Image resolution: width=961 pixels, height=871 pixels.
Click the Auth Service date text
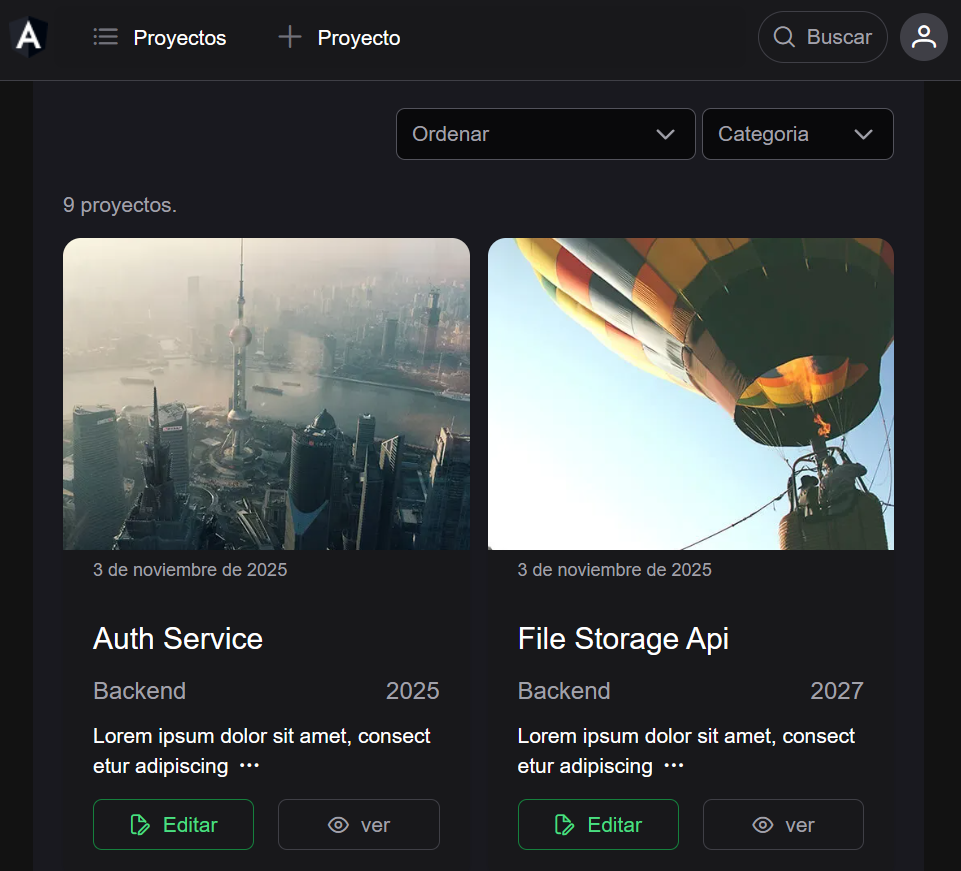tap(190, 569)
